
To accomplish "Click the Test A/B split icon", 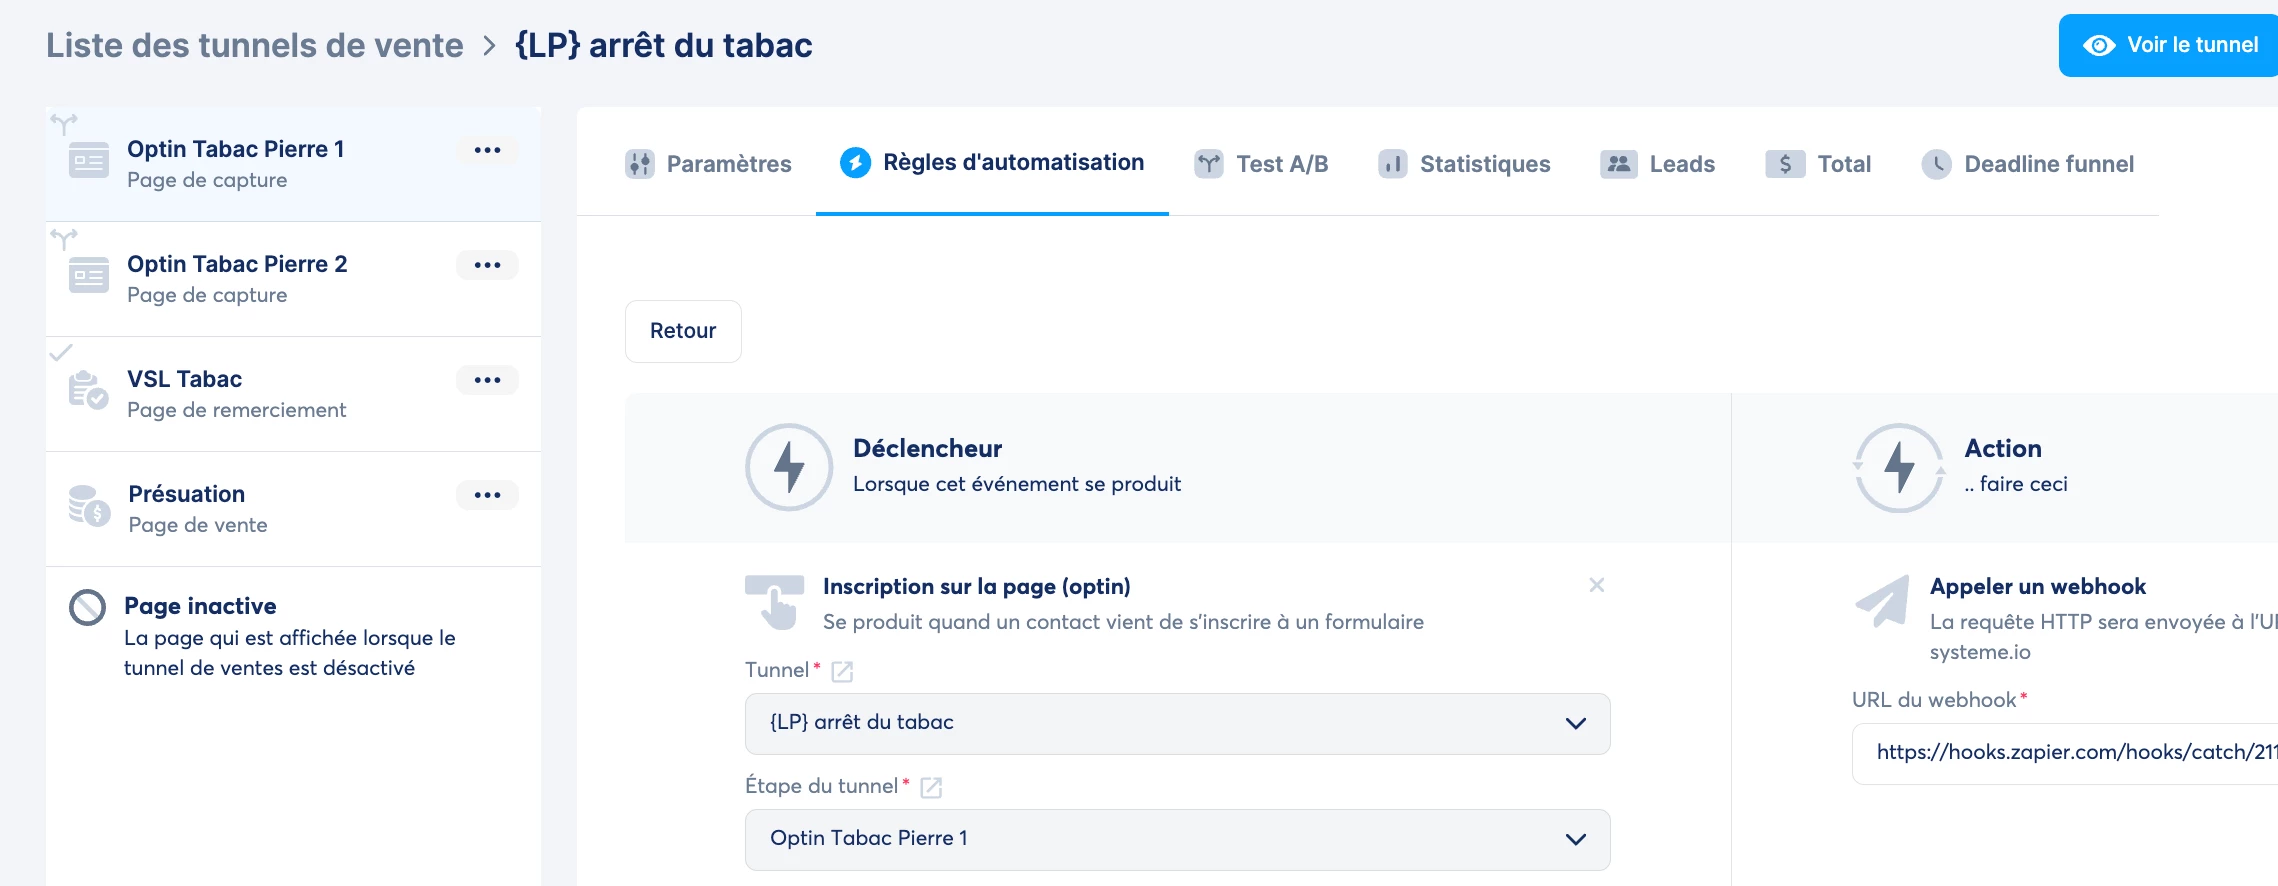I will pos(1209,164).
